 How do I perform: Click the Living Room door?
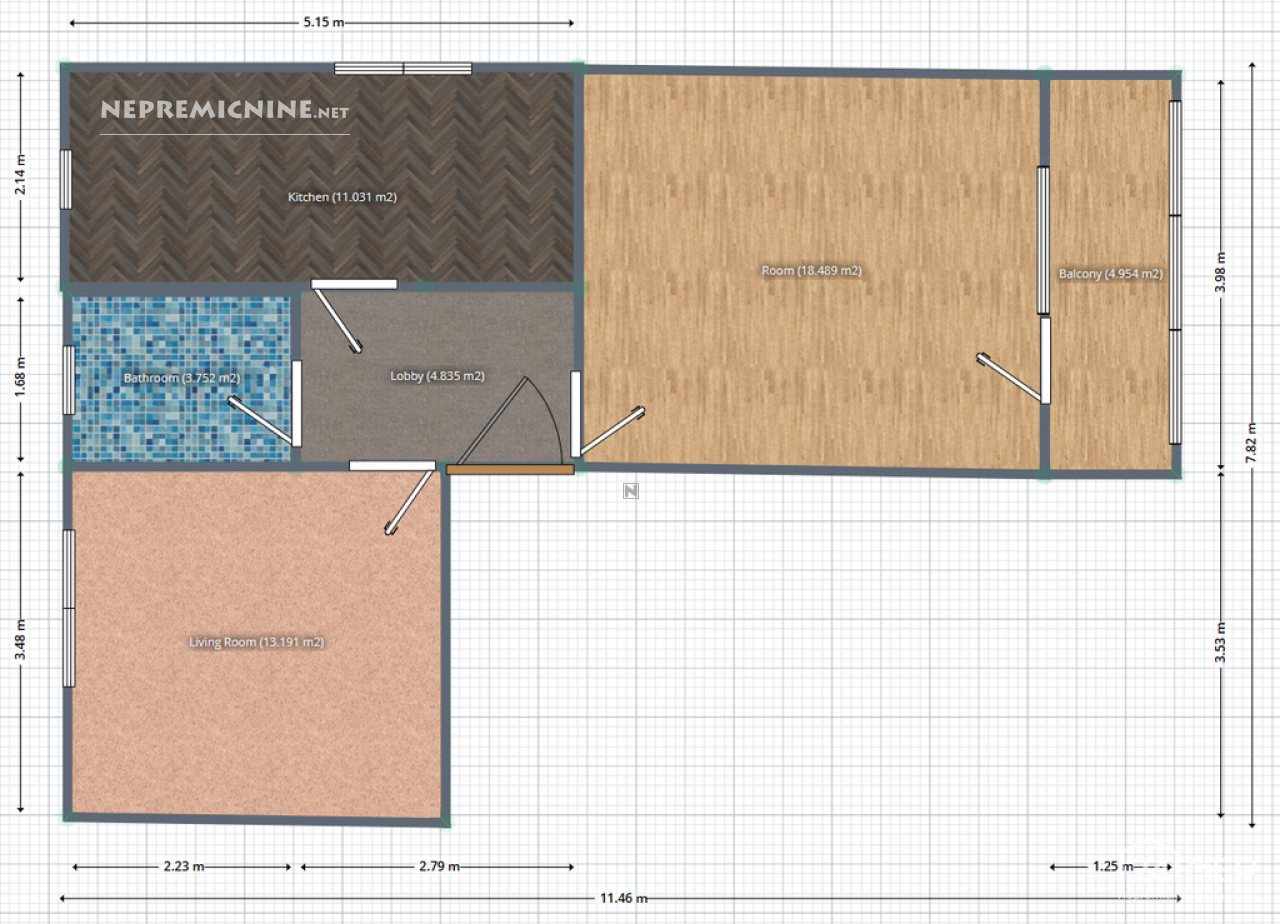[392, 466]
